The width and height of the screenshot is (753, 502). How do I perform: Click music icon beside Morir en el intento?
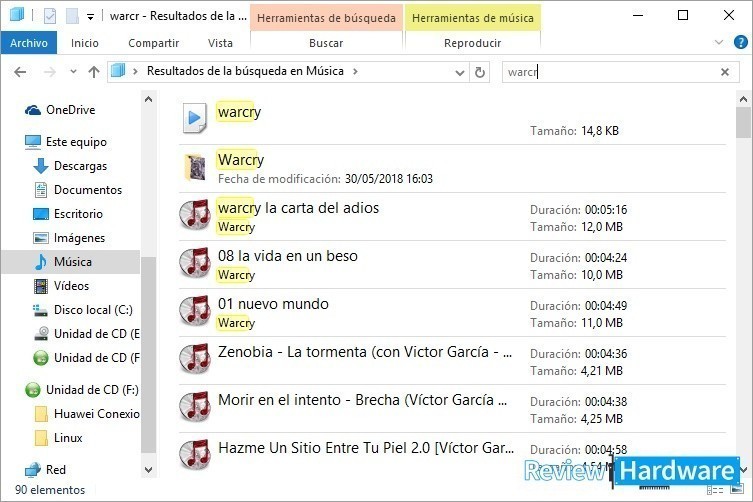(195, 406)
